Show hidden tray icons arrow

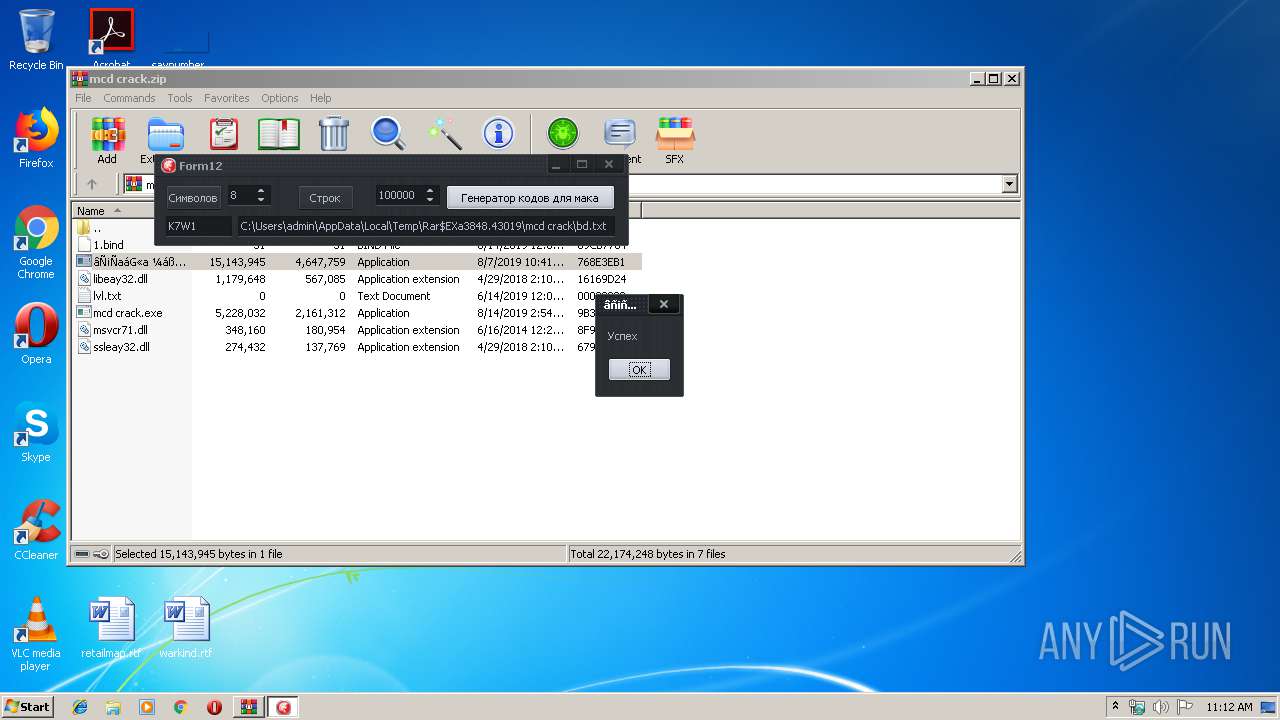pos(1115,706)
